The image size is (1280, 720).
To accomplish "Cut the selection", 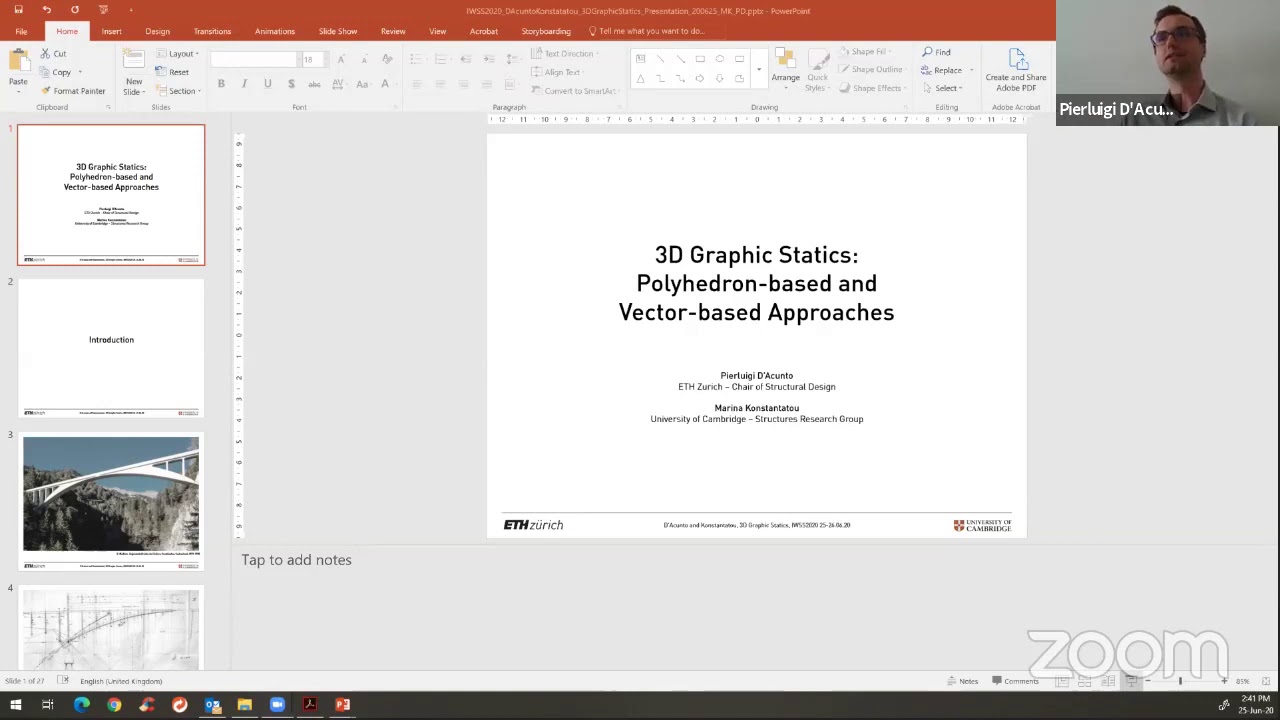I will [x=53, y=54].
